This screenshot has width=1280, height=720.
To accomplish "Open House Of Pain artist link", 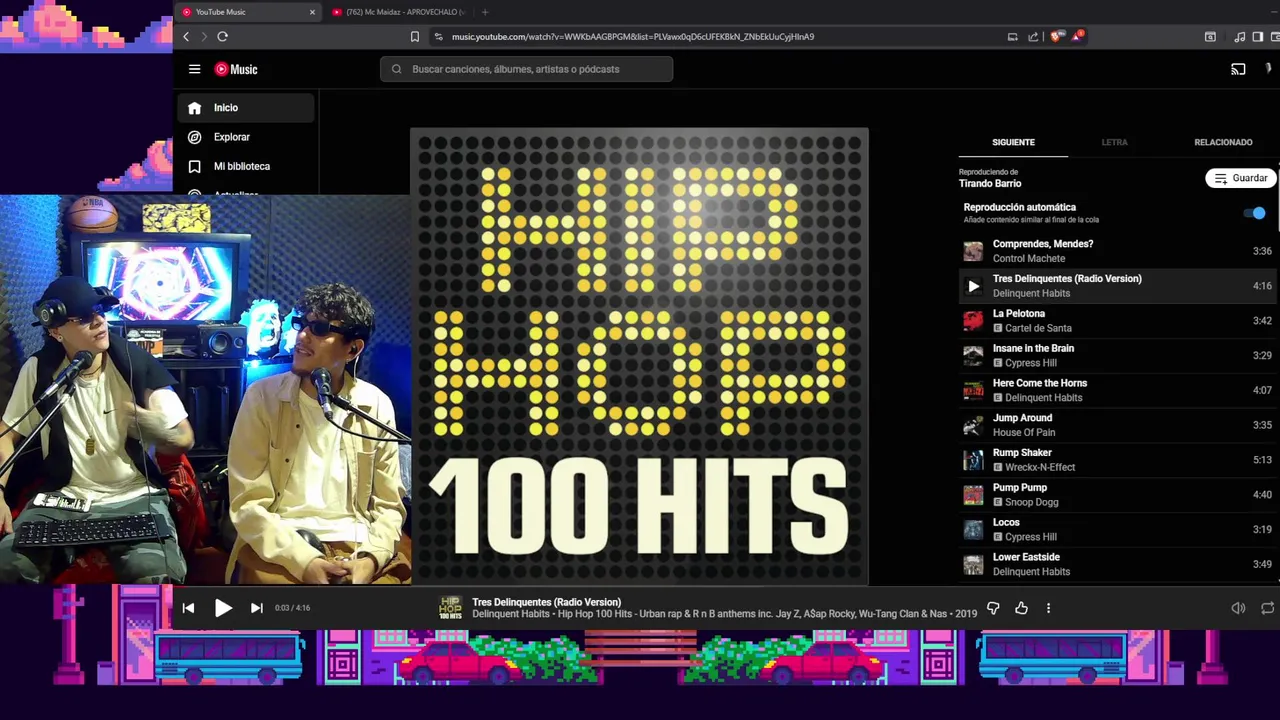I will click(1024, 432).
